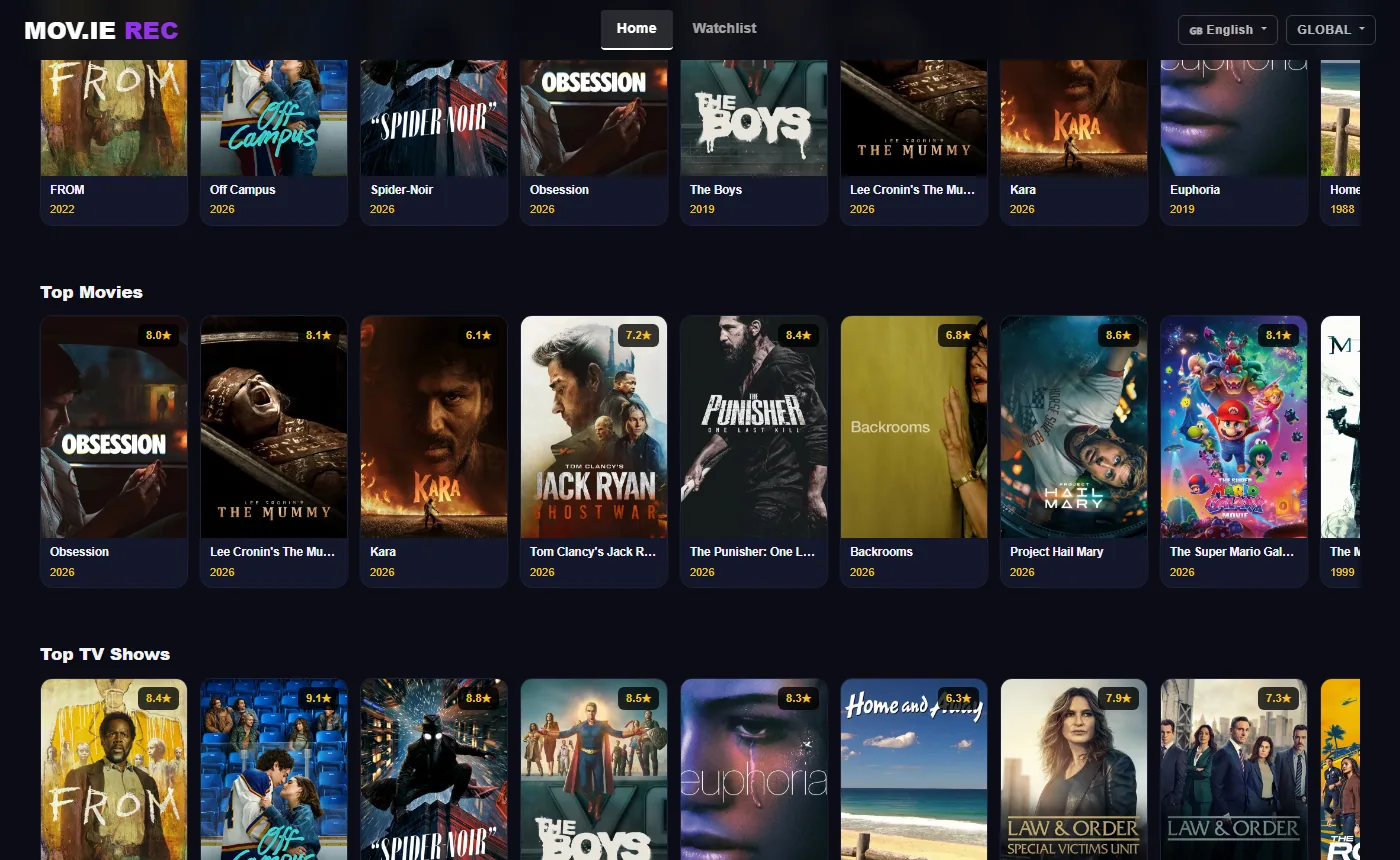Switch to the Home tab

637,29
